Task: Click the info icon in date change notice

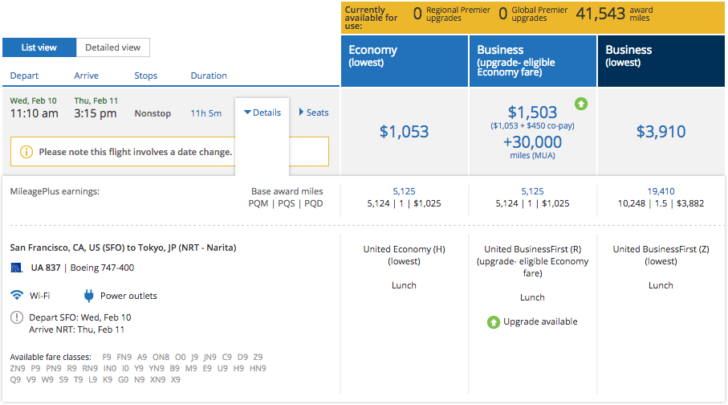Action: pyautogui.click(x=26, y=152)
